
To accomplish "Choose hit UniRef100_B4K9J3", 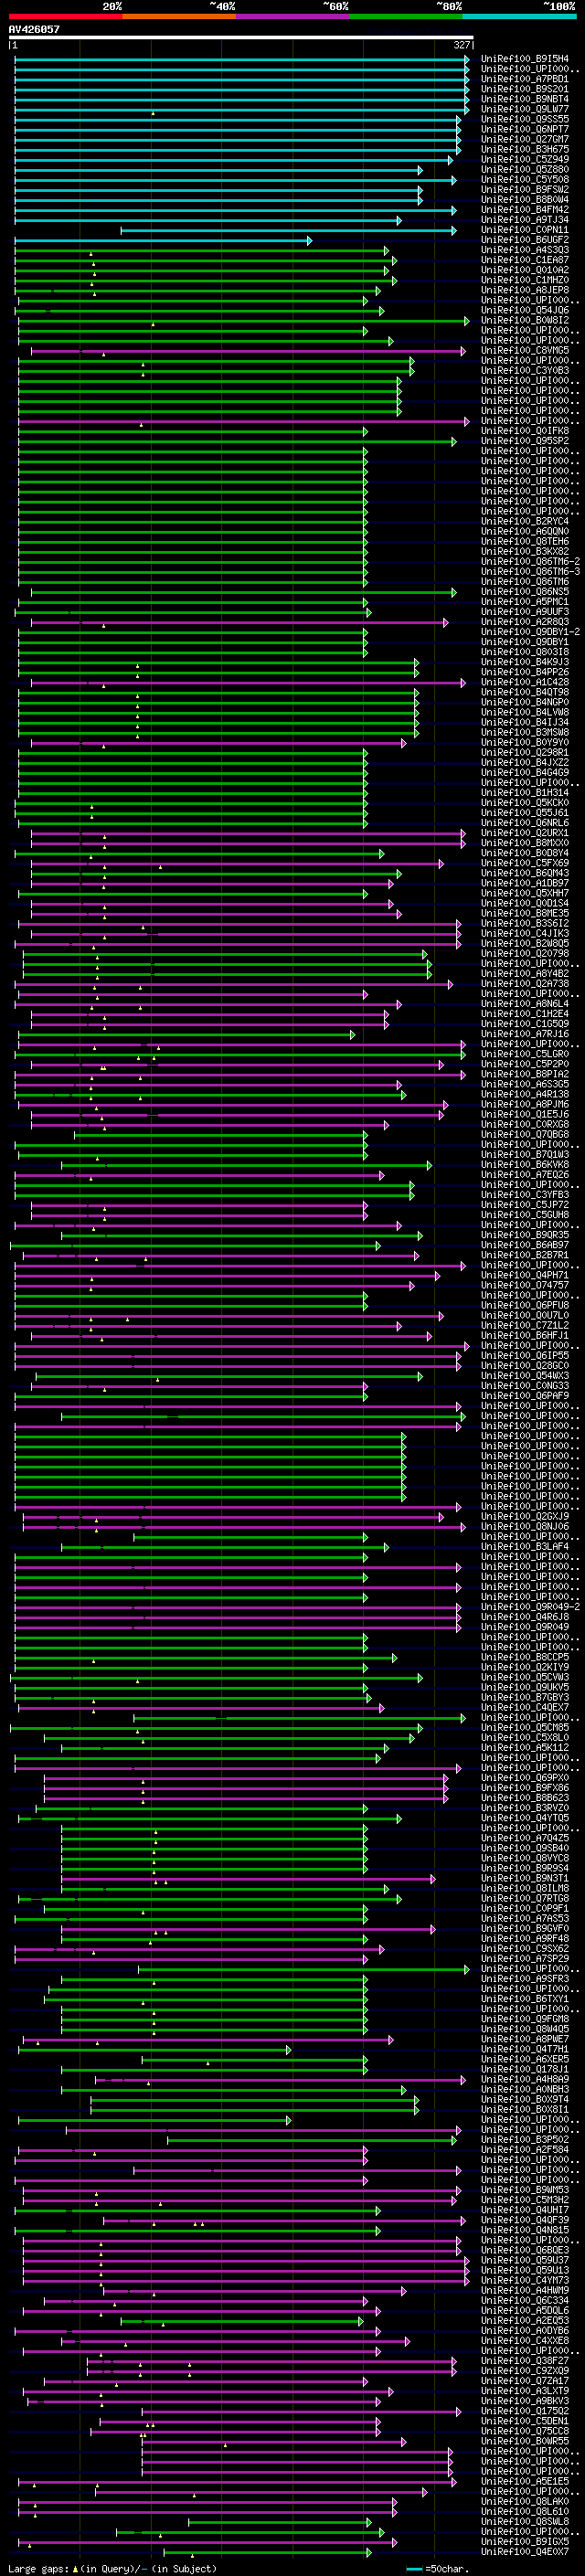I will (525, 662).
